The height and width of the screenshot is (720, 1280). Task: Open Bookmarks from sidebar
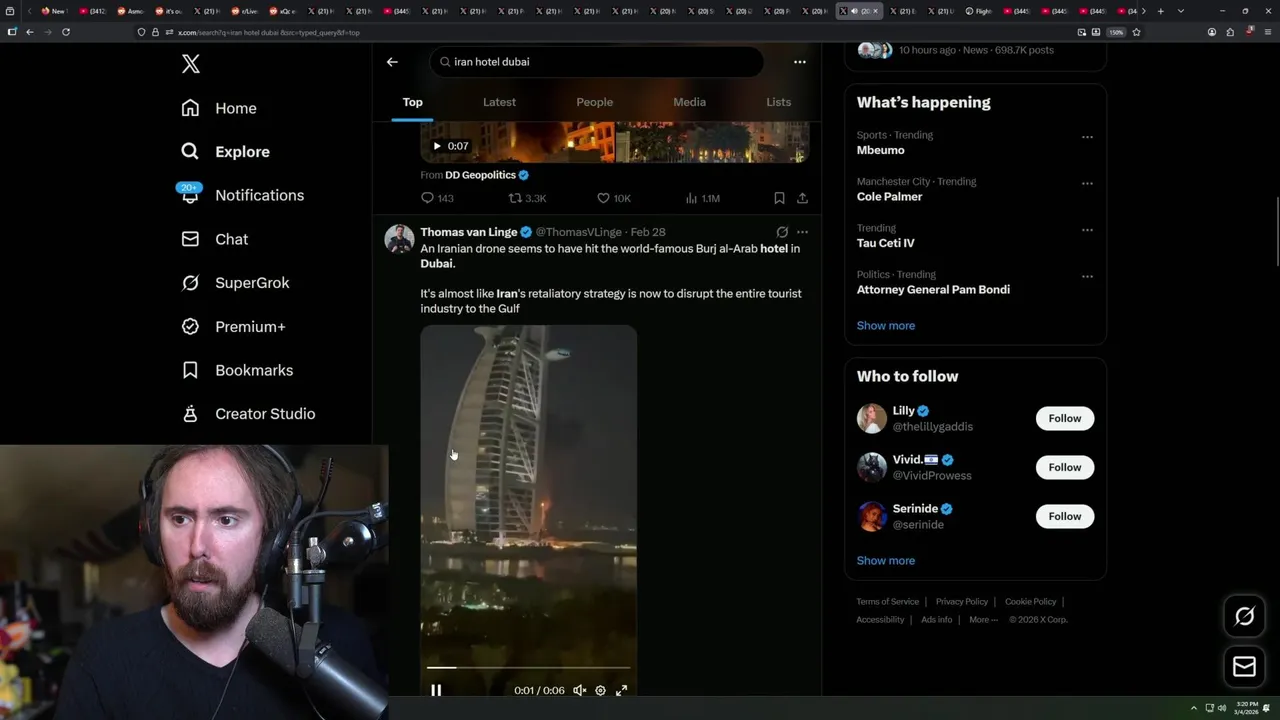tap(237, 370)
